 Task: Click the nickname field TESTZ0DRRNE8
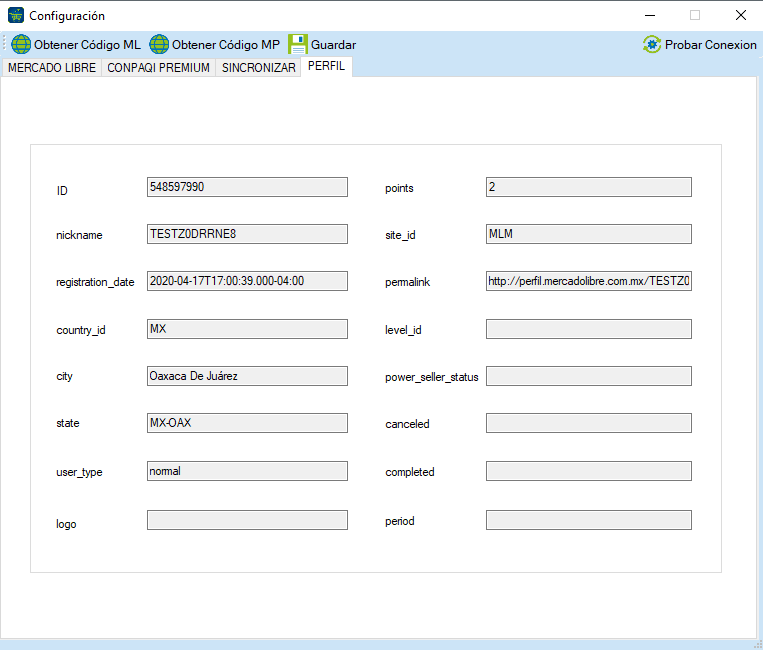(247, 234)
